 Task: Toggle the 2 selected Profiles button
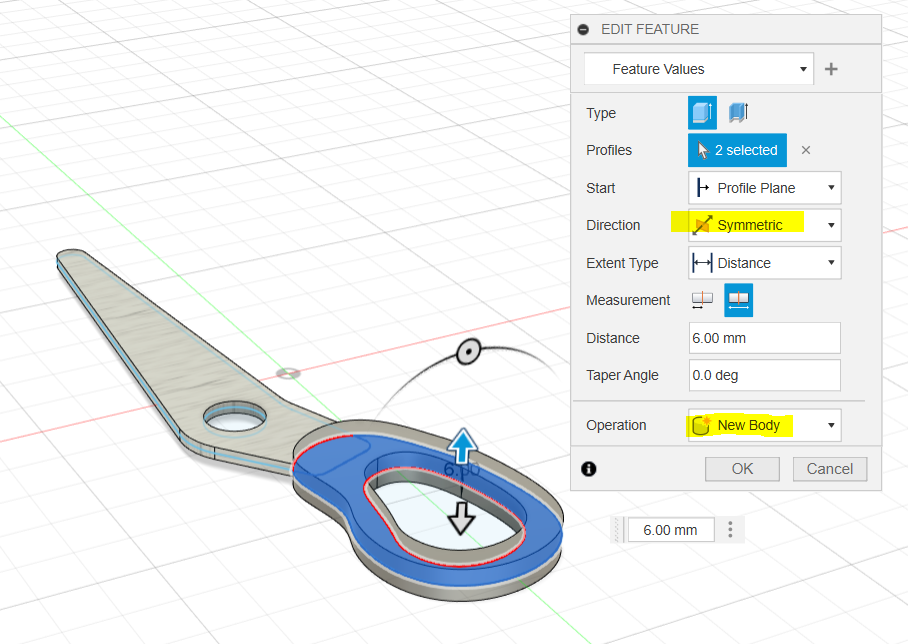click(x=737, y=150)
